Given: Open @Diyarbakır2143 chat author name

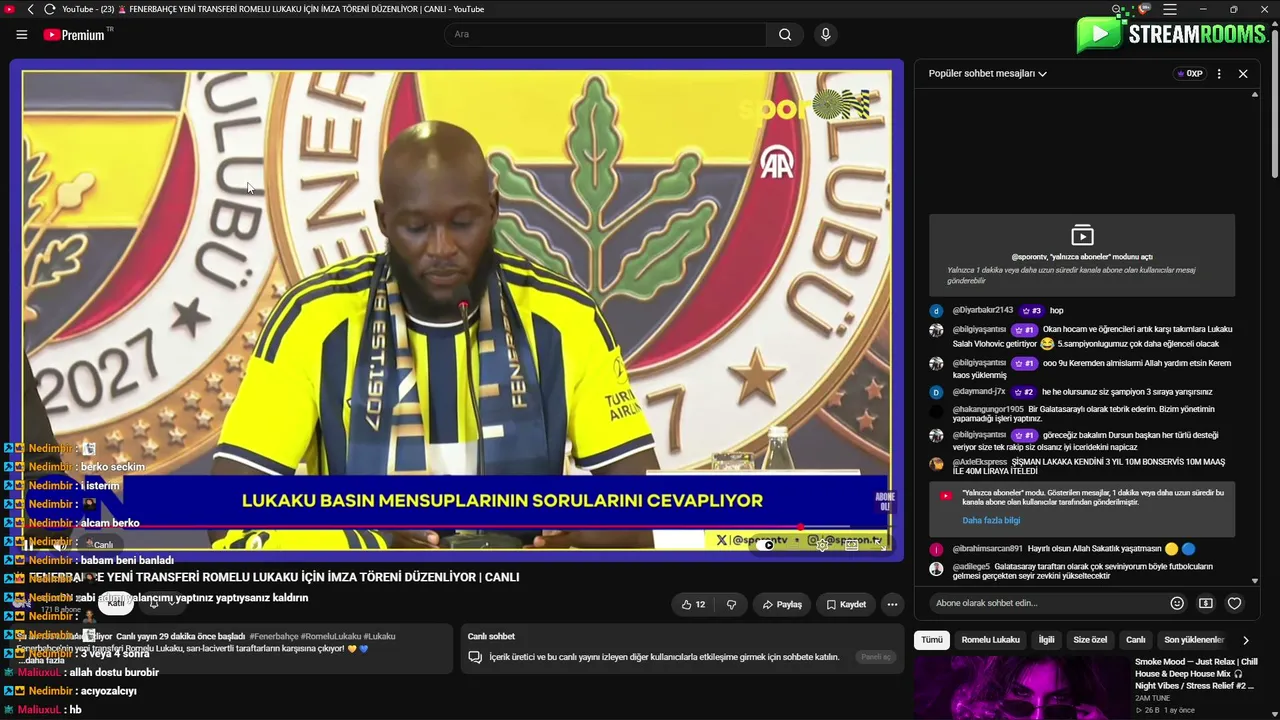Looking at the screenshot, I should [x=982, y=310].
